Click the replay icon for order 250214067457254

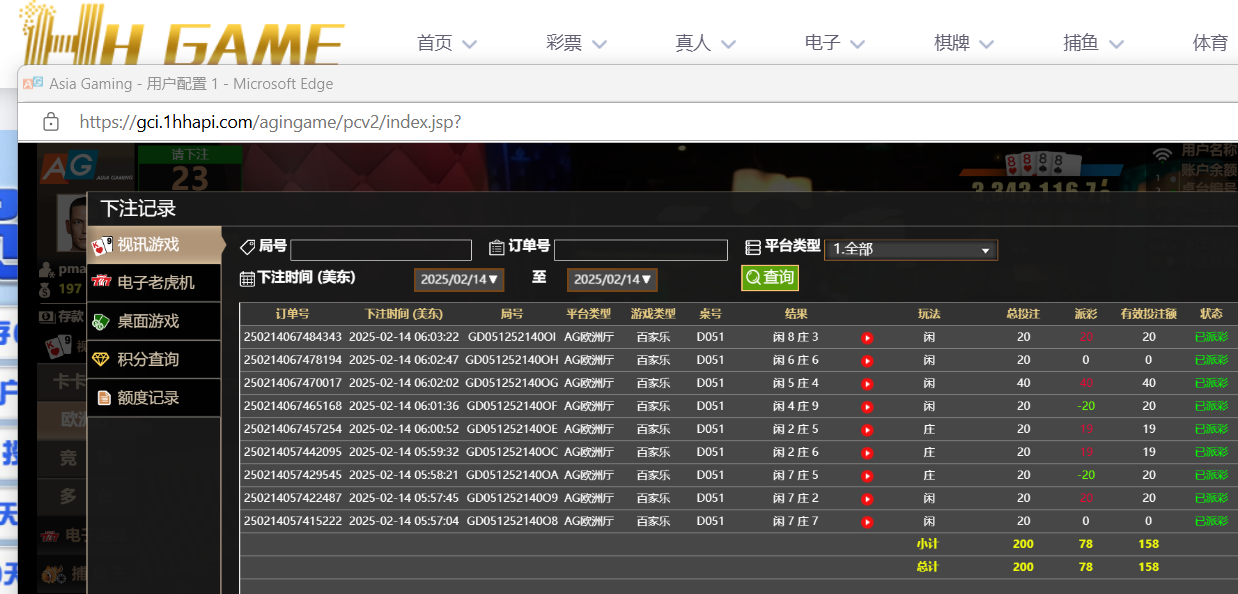tap(867, 430)
